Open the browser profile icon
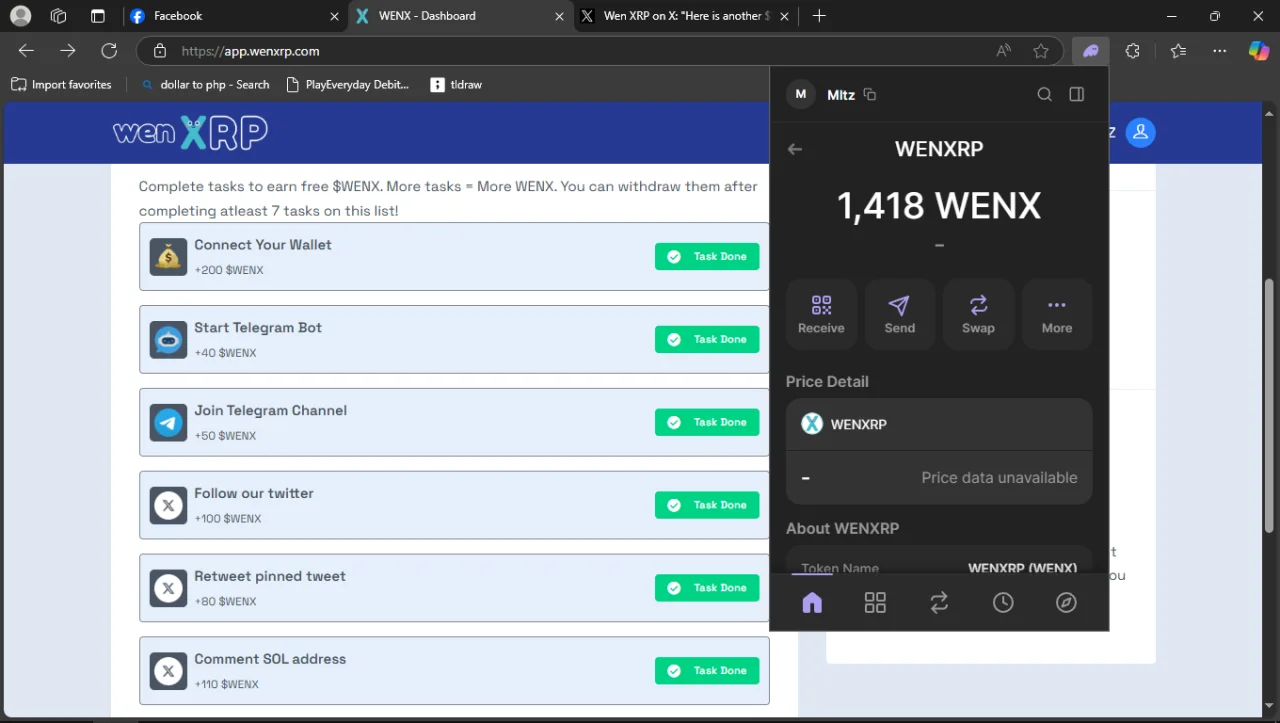The image size is (1280, 723). pos(20,16)
